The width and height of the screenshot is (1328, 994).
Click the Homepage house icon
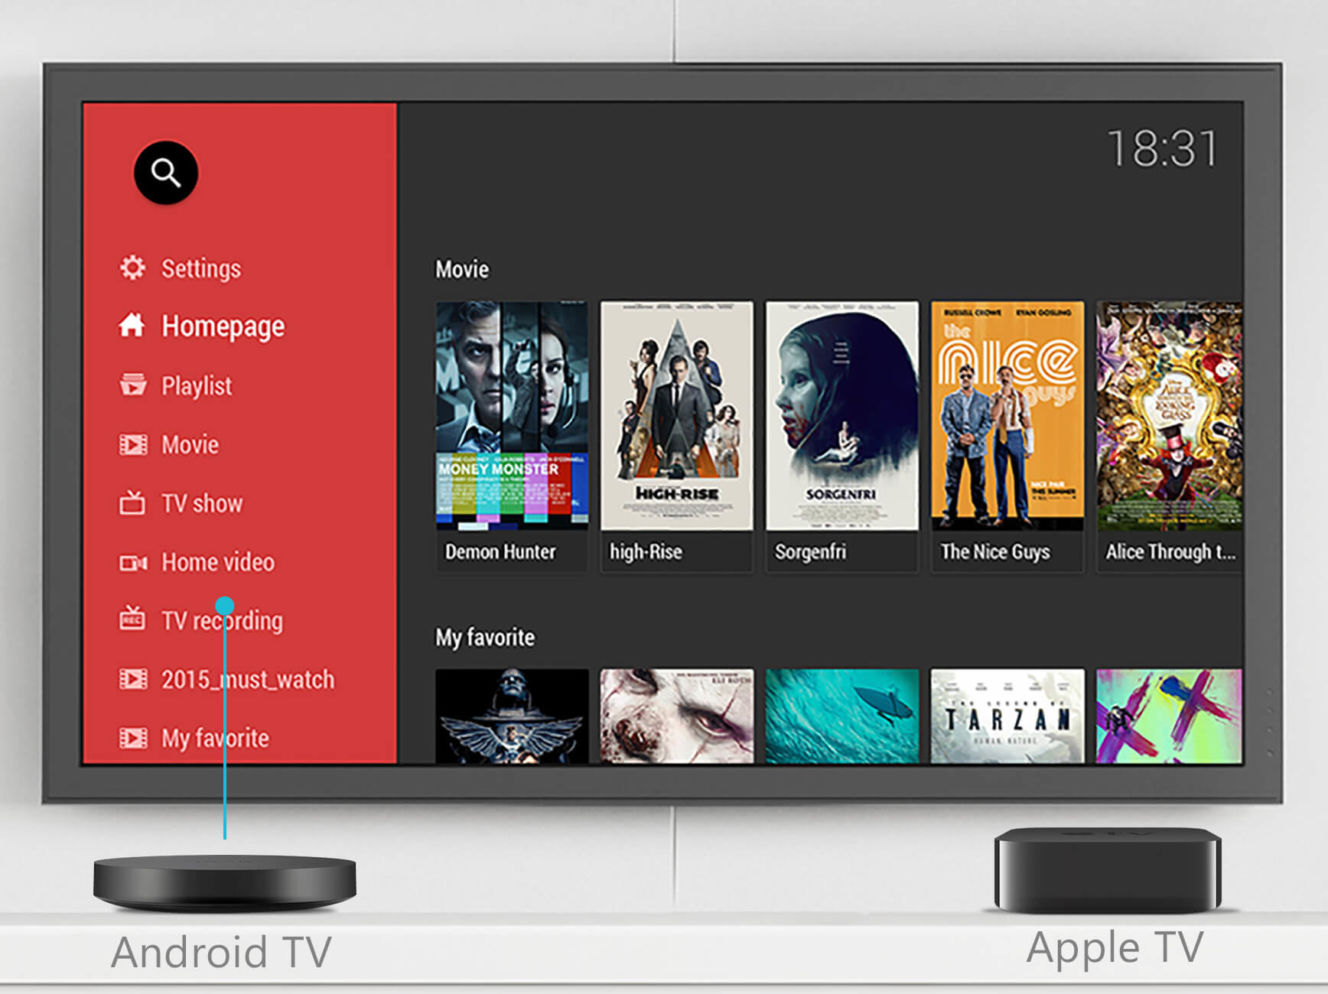(132, 325)
